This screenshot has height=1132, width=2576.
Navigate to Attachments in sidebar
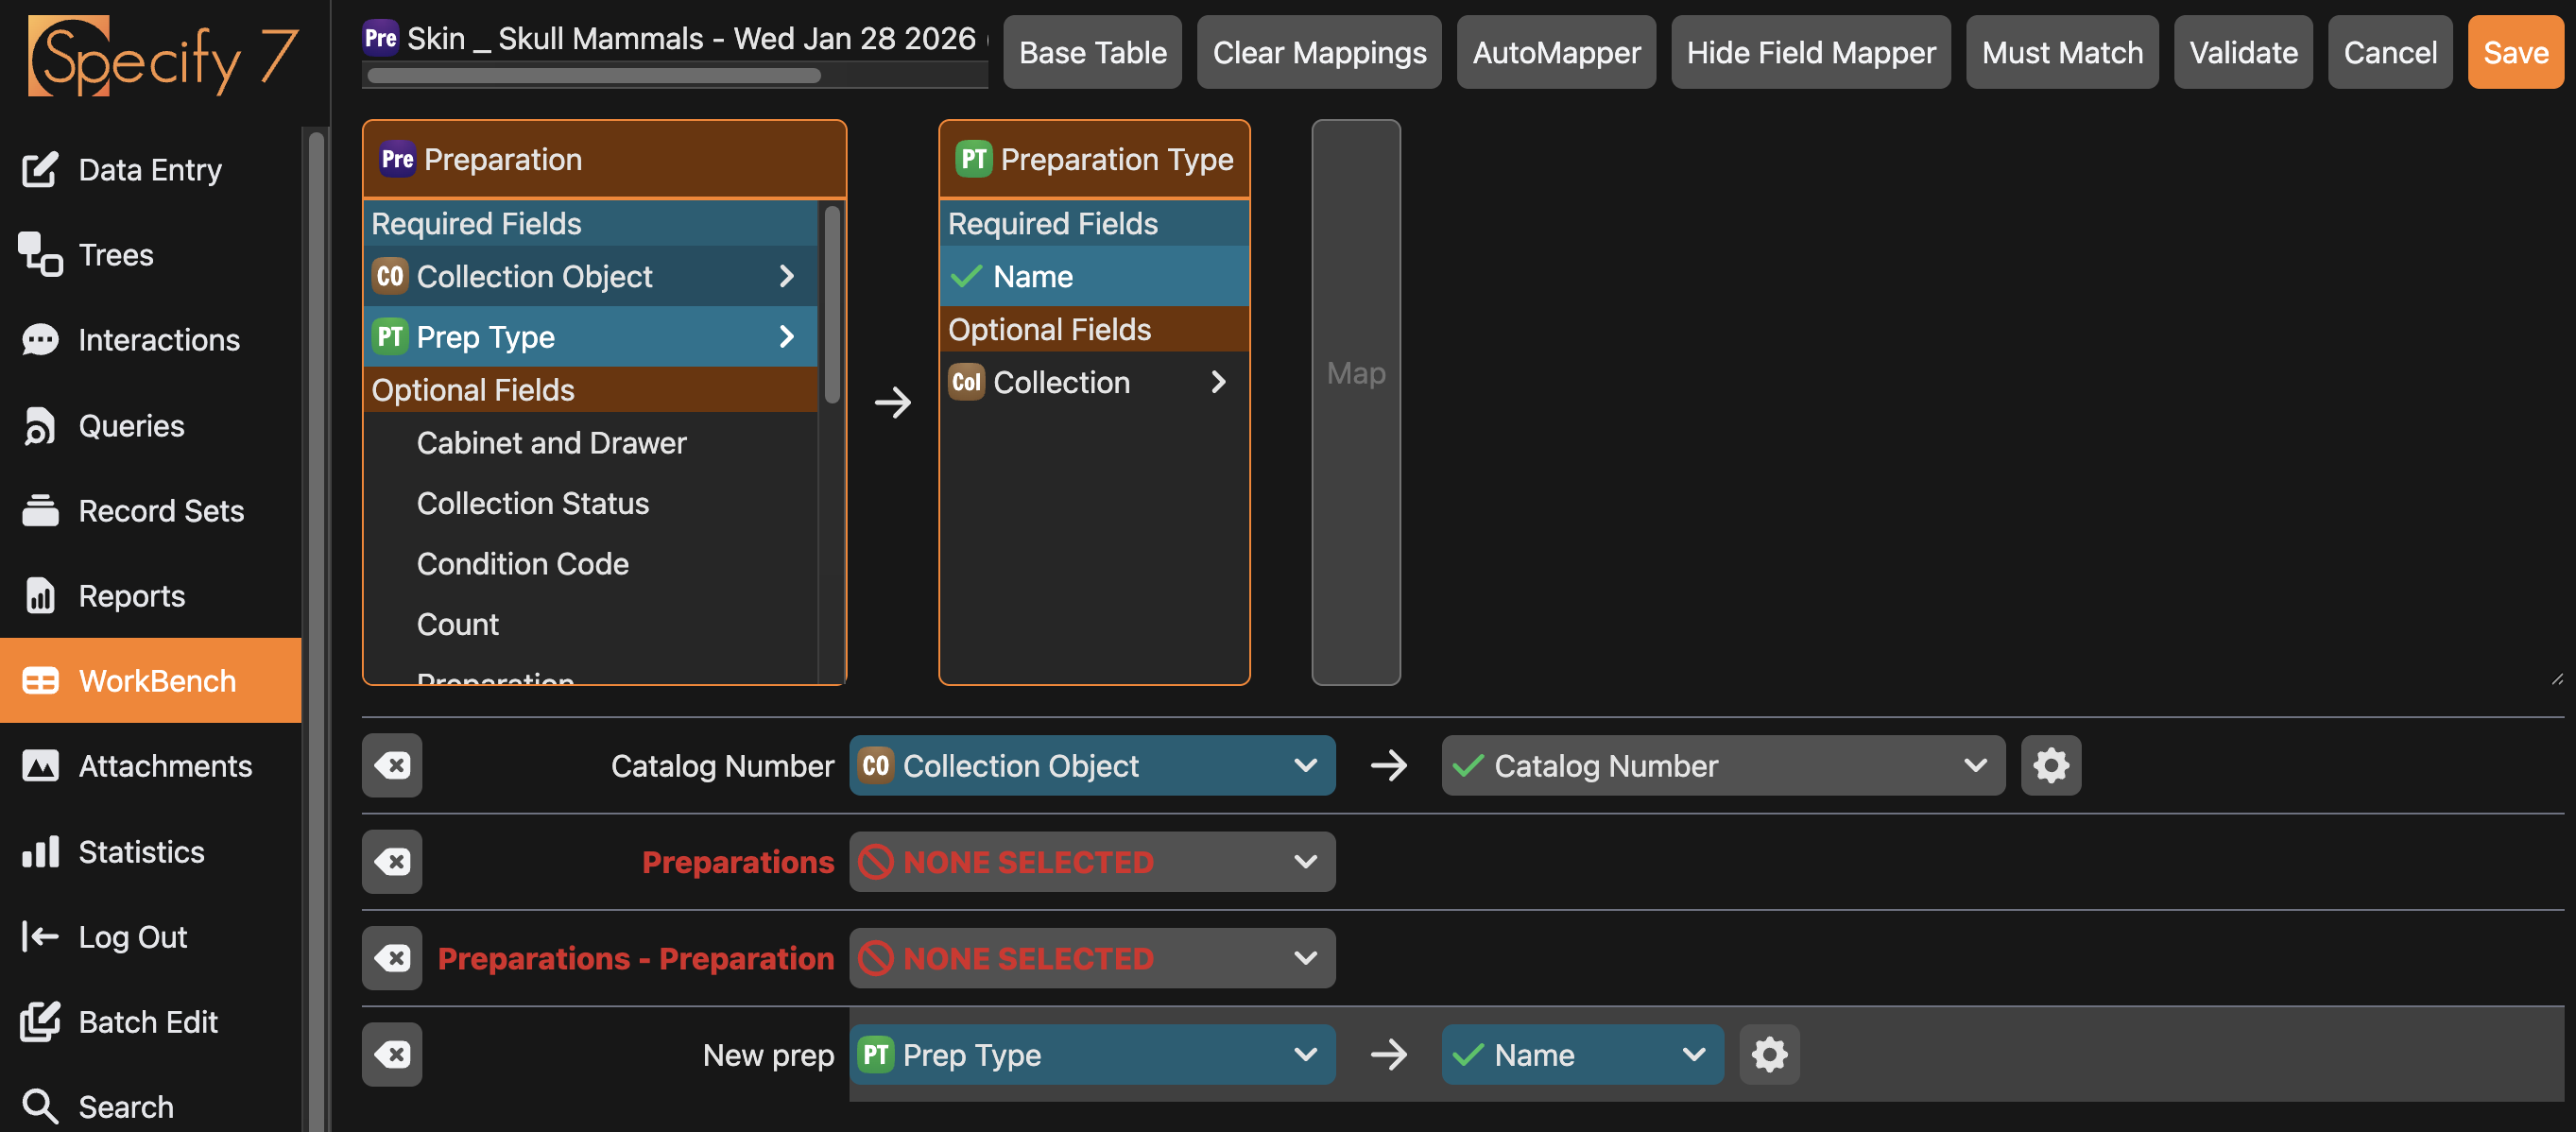[165, 766]
